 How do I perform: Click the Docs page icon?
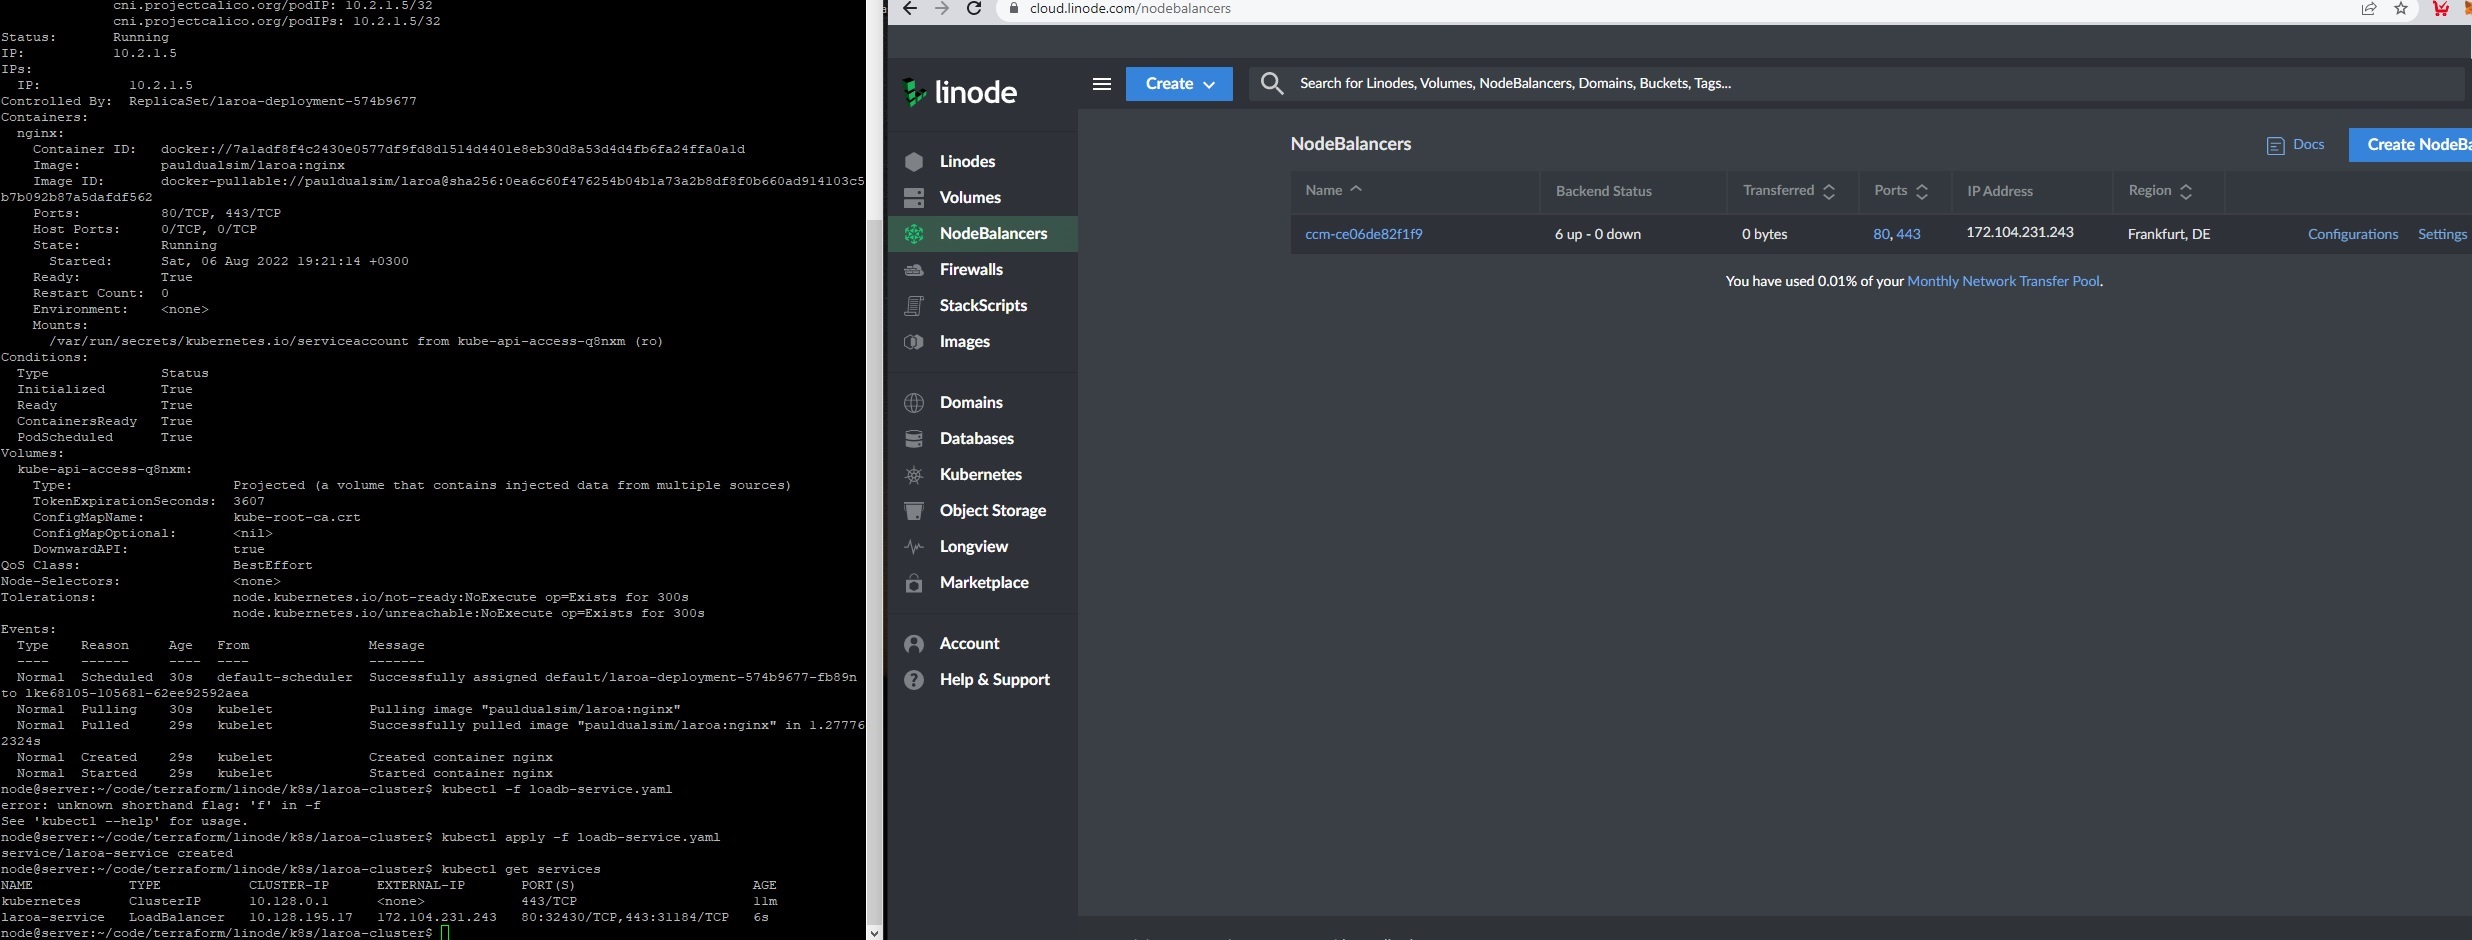coord(2275,146)
